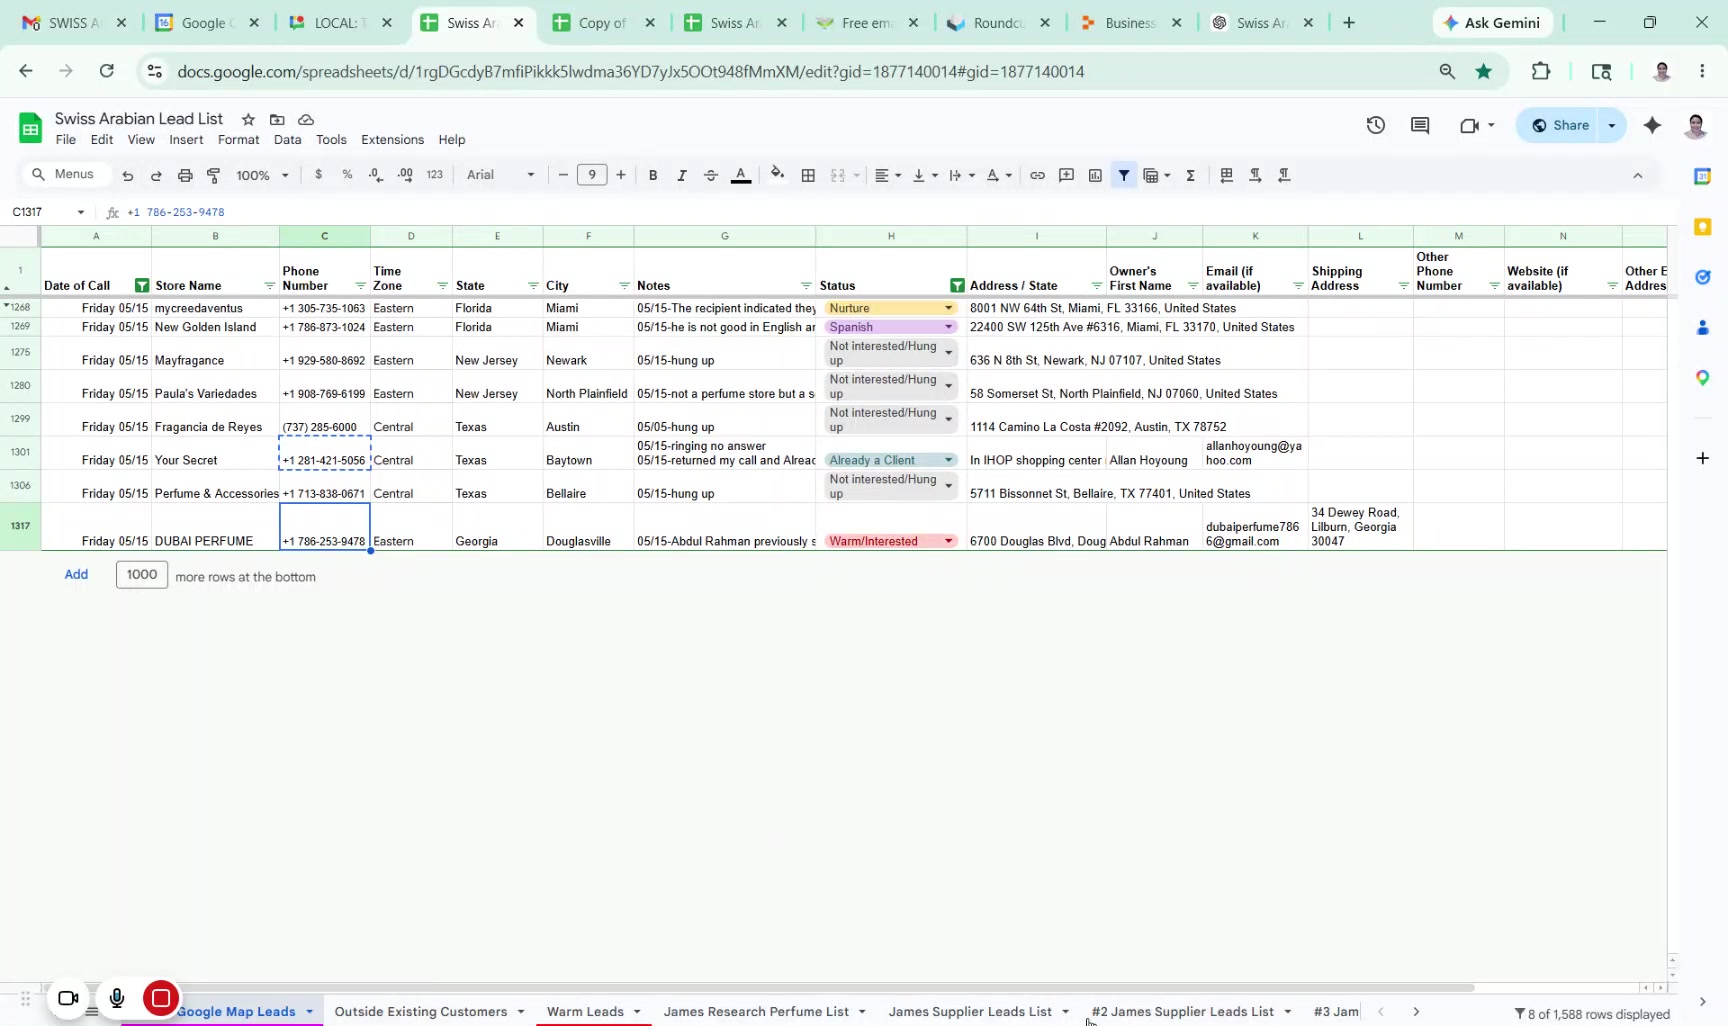Decrease the font size
The width and height of the screenshot is (1728, 1026).
[x=563, y=175]
